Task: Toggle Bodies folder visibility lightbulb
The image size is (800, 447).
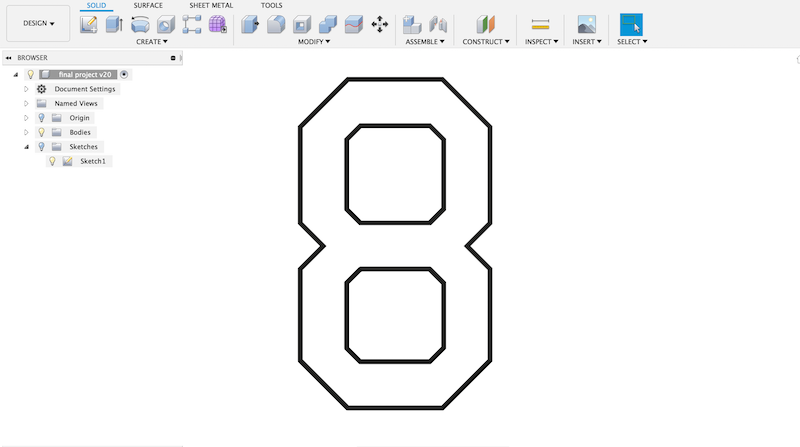Action: pyautogui.click(x=41, y=132)
